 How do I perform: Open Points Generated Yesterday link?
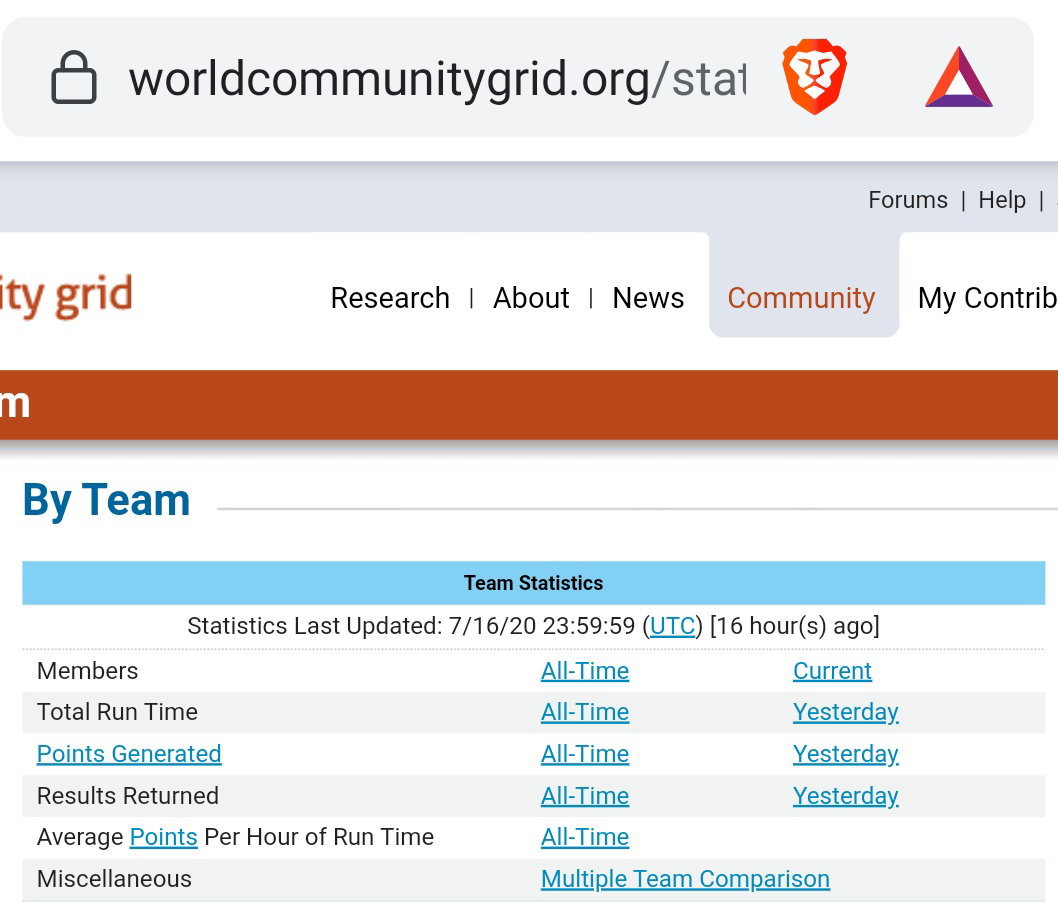pos(845,754)
